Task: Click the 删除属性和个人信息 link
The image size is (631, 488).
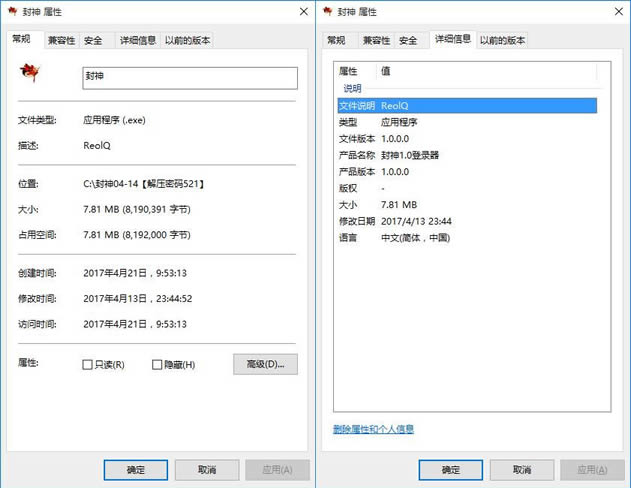Action: (x=373, y=429)
